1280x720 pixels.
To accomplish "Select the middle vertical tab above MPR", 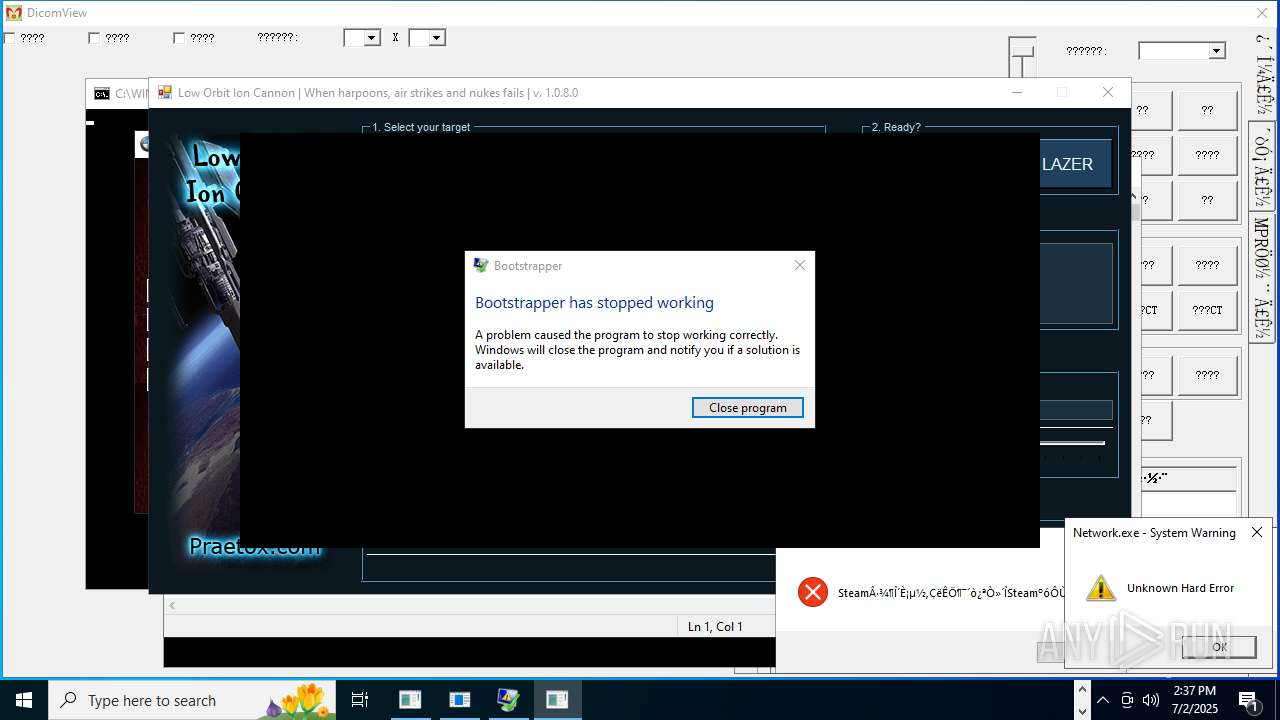I will pos(1262,166).
